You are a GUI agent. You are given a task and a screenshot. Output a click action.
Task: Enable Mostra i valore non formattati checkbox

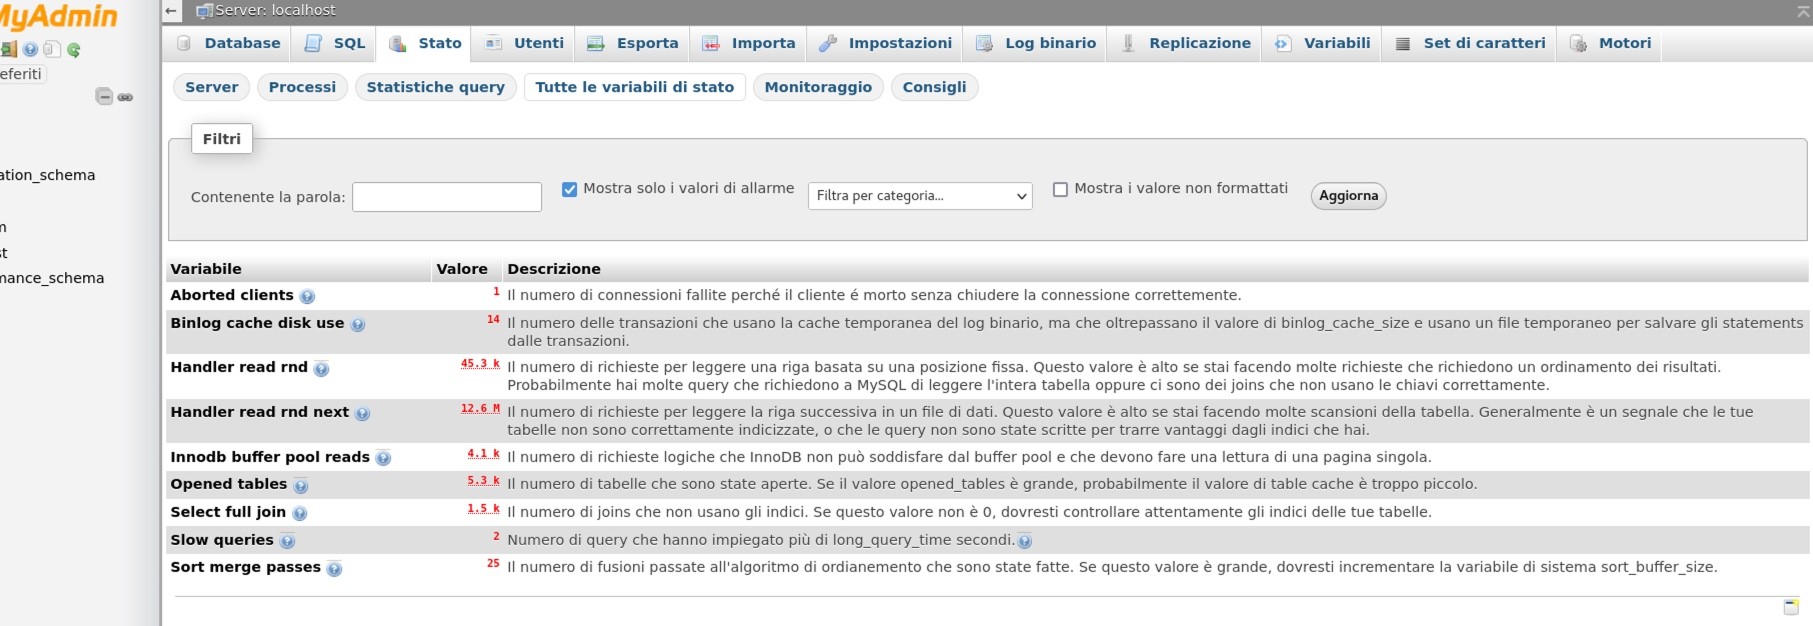1060,189
